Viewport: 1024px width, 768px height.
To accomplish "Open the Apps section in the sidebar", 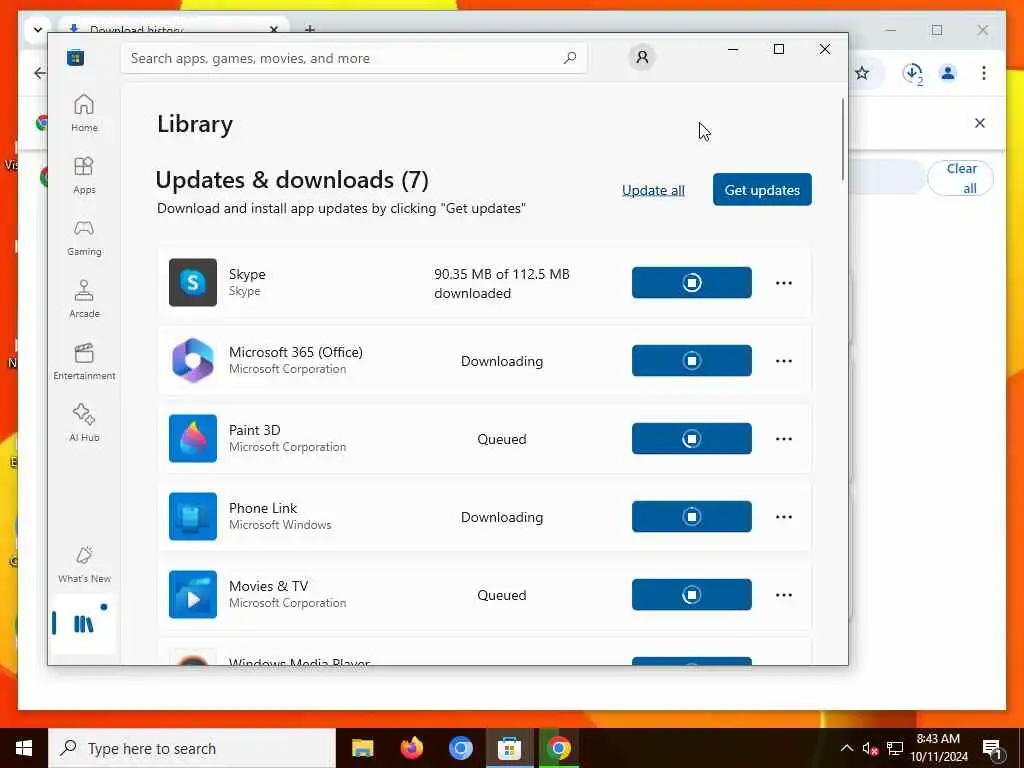I will [x=84, y=175].
